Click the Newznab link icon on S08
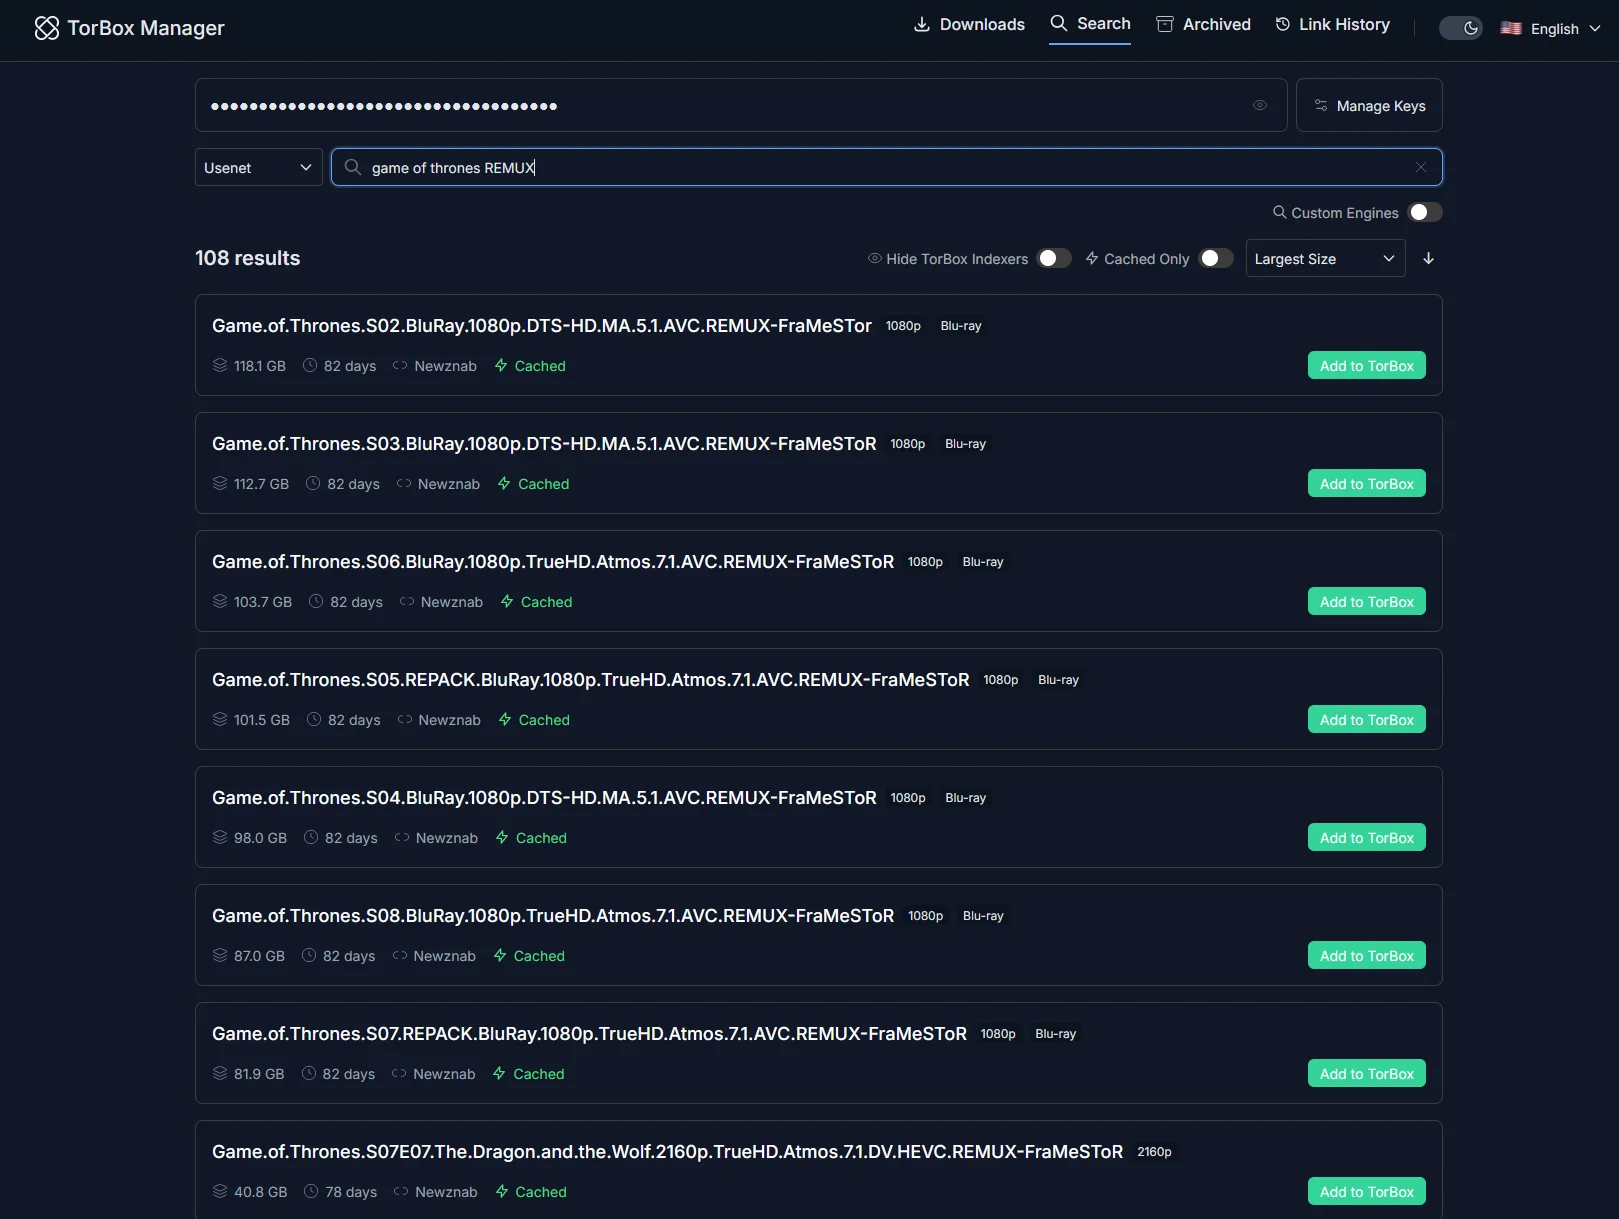 pyautogui.click(x=400, y=955)
